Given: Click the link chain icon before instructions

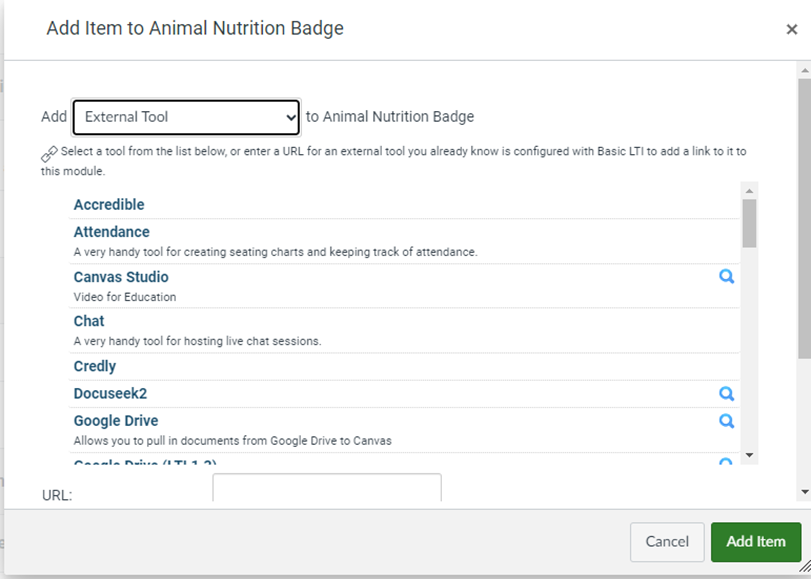Looking at the screenshot, I should (49, 154).
